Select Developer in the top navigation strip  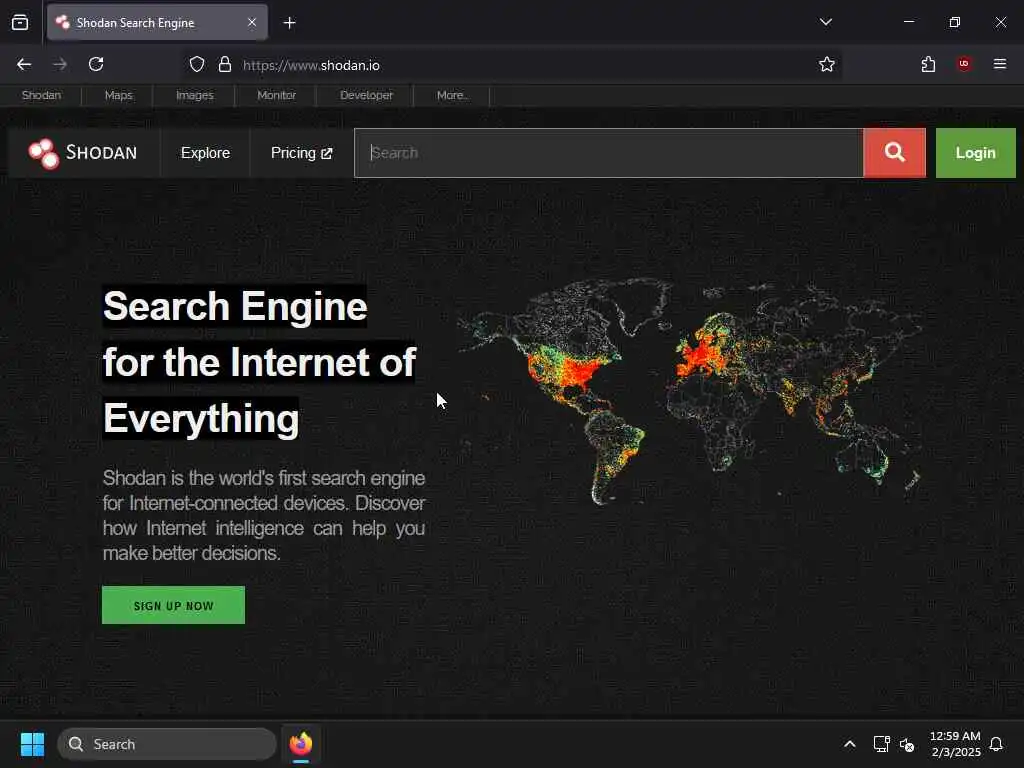366,95
